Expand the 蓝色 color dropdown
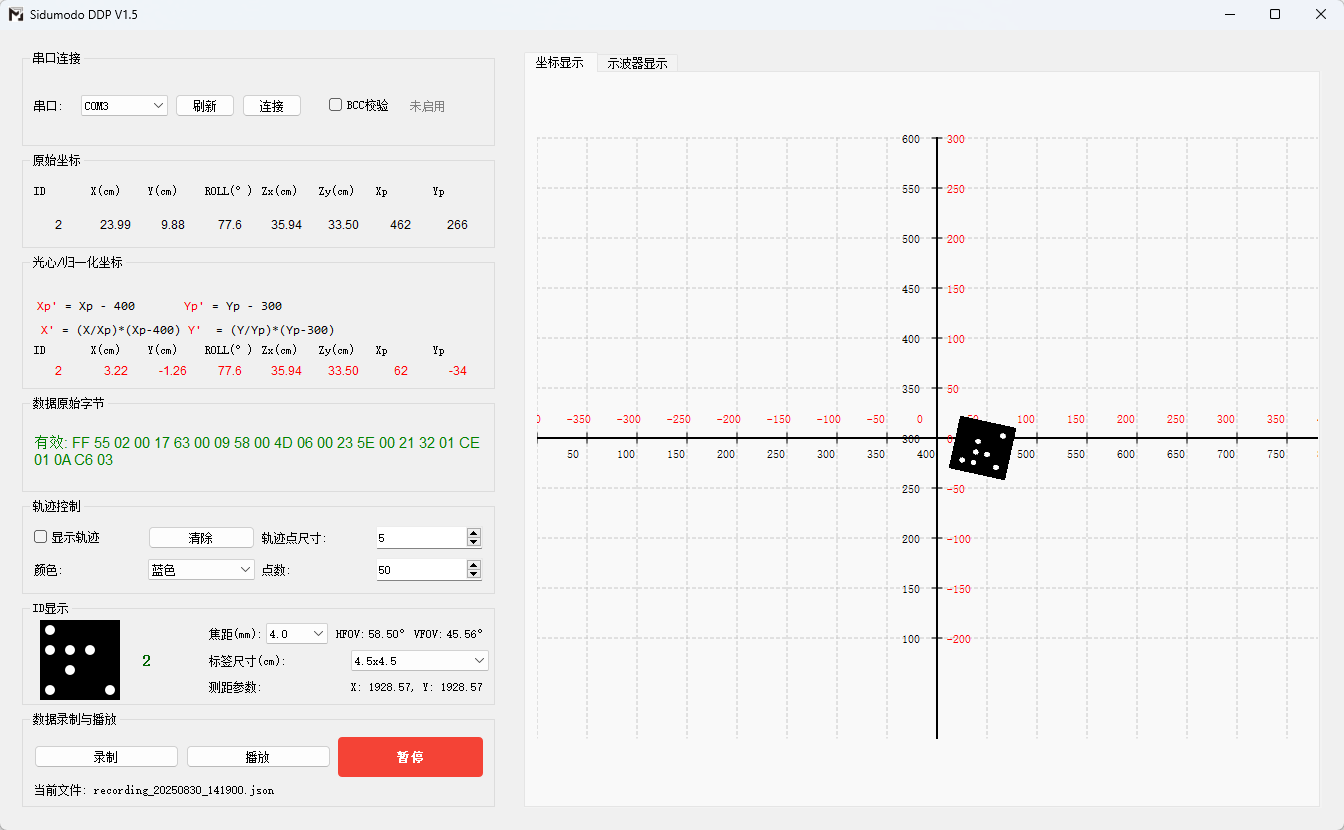This screenshot has width=1344, height=830. pyautogui.click(x=201, y=569)
